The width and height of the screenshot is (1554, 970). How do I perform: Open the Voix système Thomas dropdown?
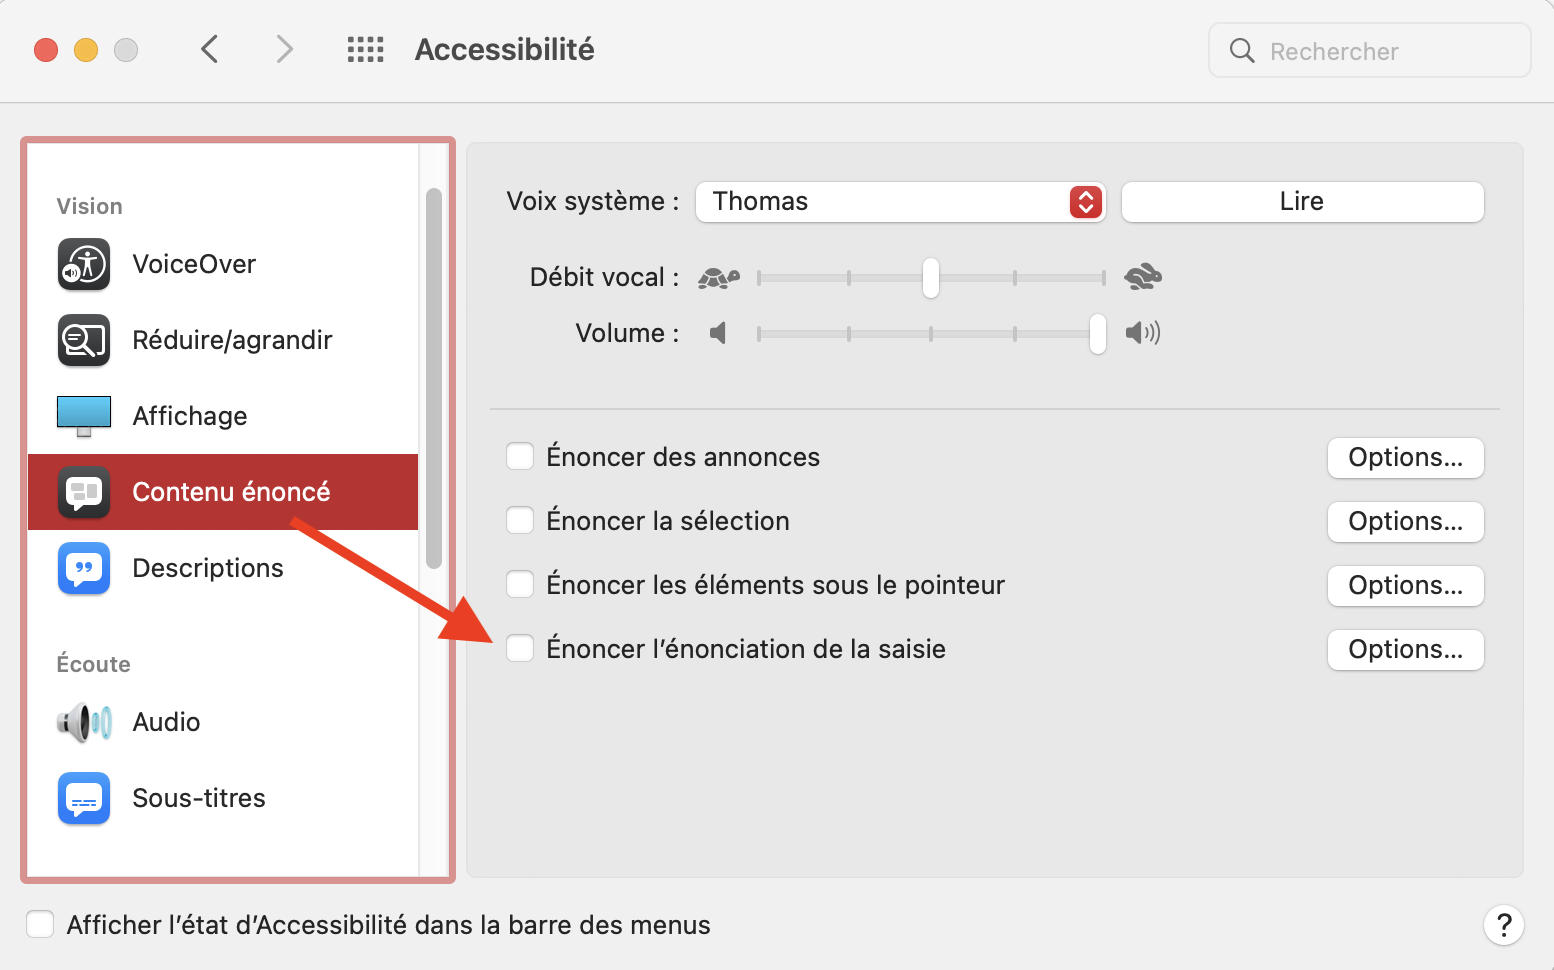click(x=900, y=202)
